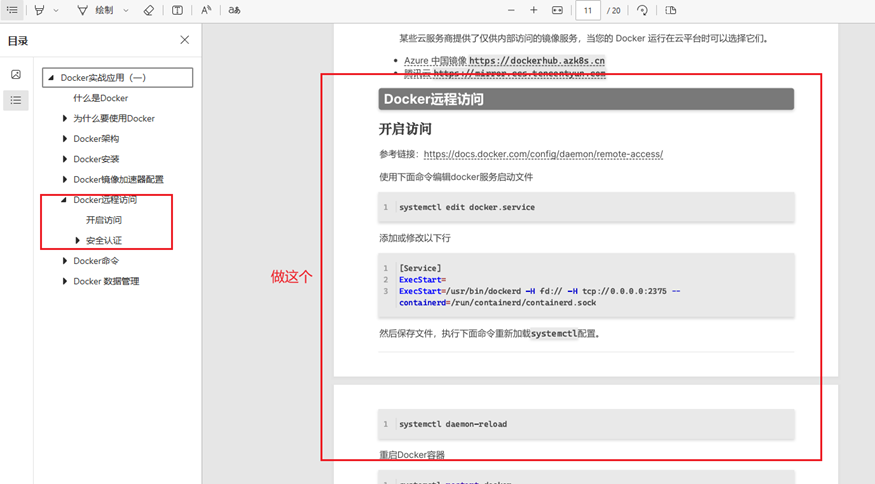Click the rotate page icon
875x484 pixels.
click(x=642, y=10)
